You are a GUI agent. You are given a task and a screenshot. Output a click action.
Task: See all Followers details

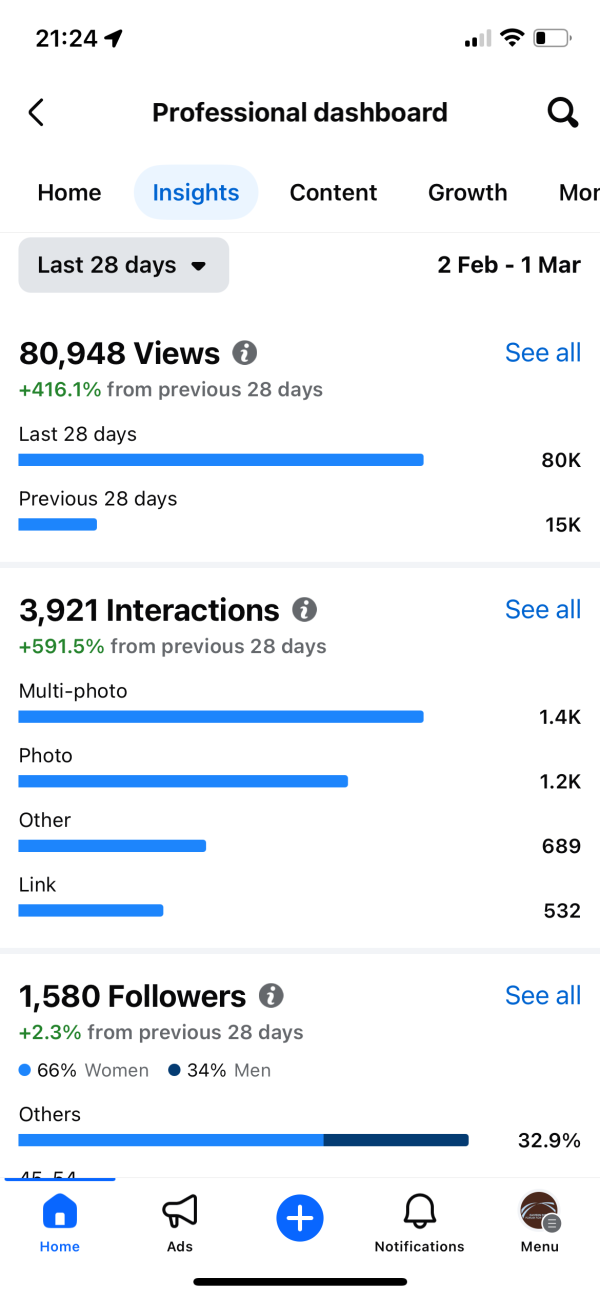(x=543, y=995)
